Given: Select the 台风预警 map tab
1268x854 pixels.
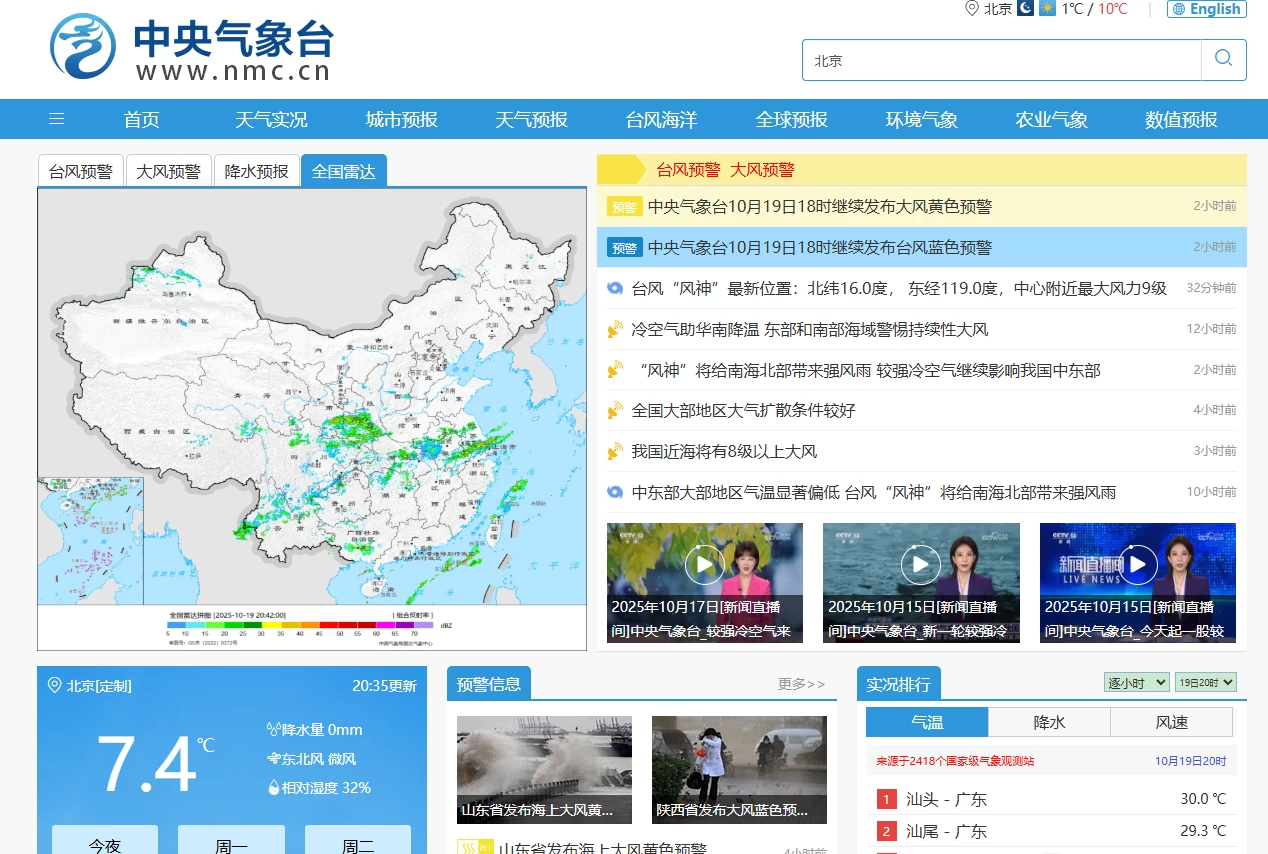Looking at the screenshot, I should 81,171.
